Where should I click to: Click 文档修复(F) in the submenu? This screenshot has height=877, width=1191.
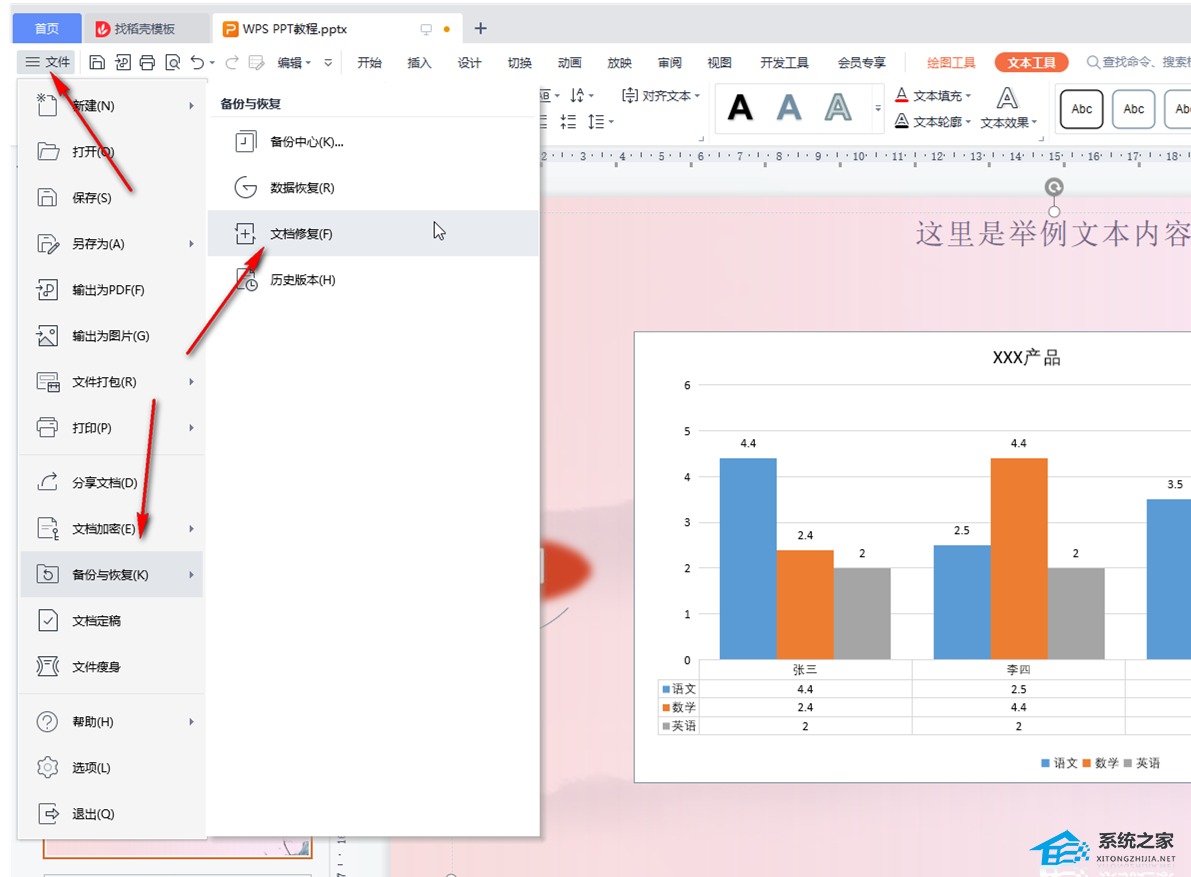click(301, 234)
